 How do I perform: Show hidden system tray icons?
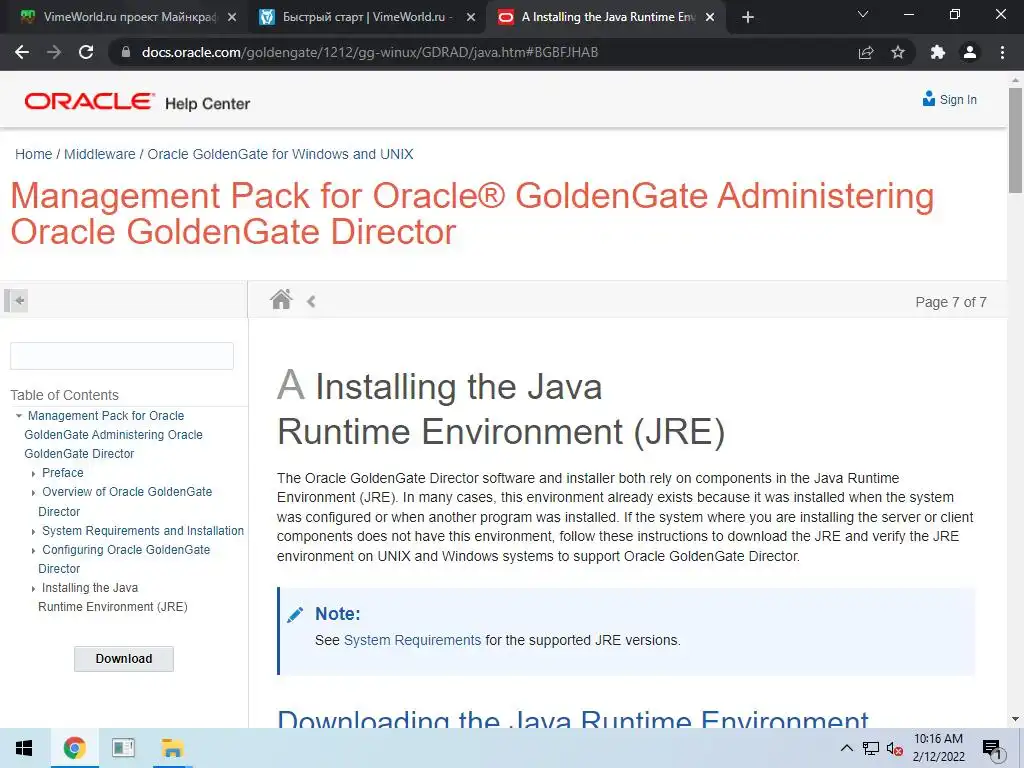(x=846, y=748)
